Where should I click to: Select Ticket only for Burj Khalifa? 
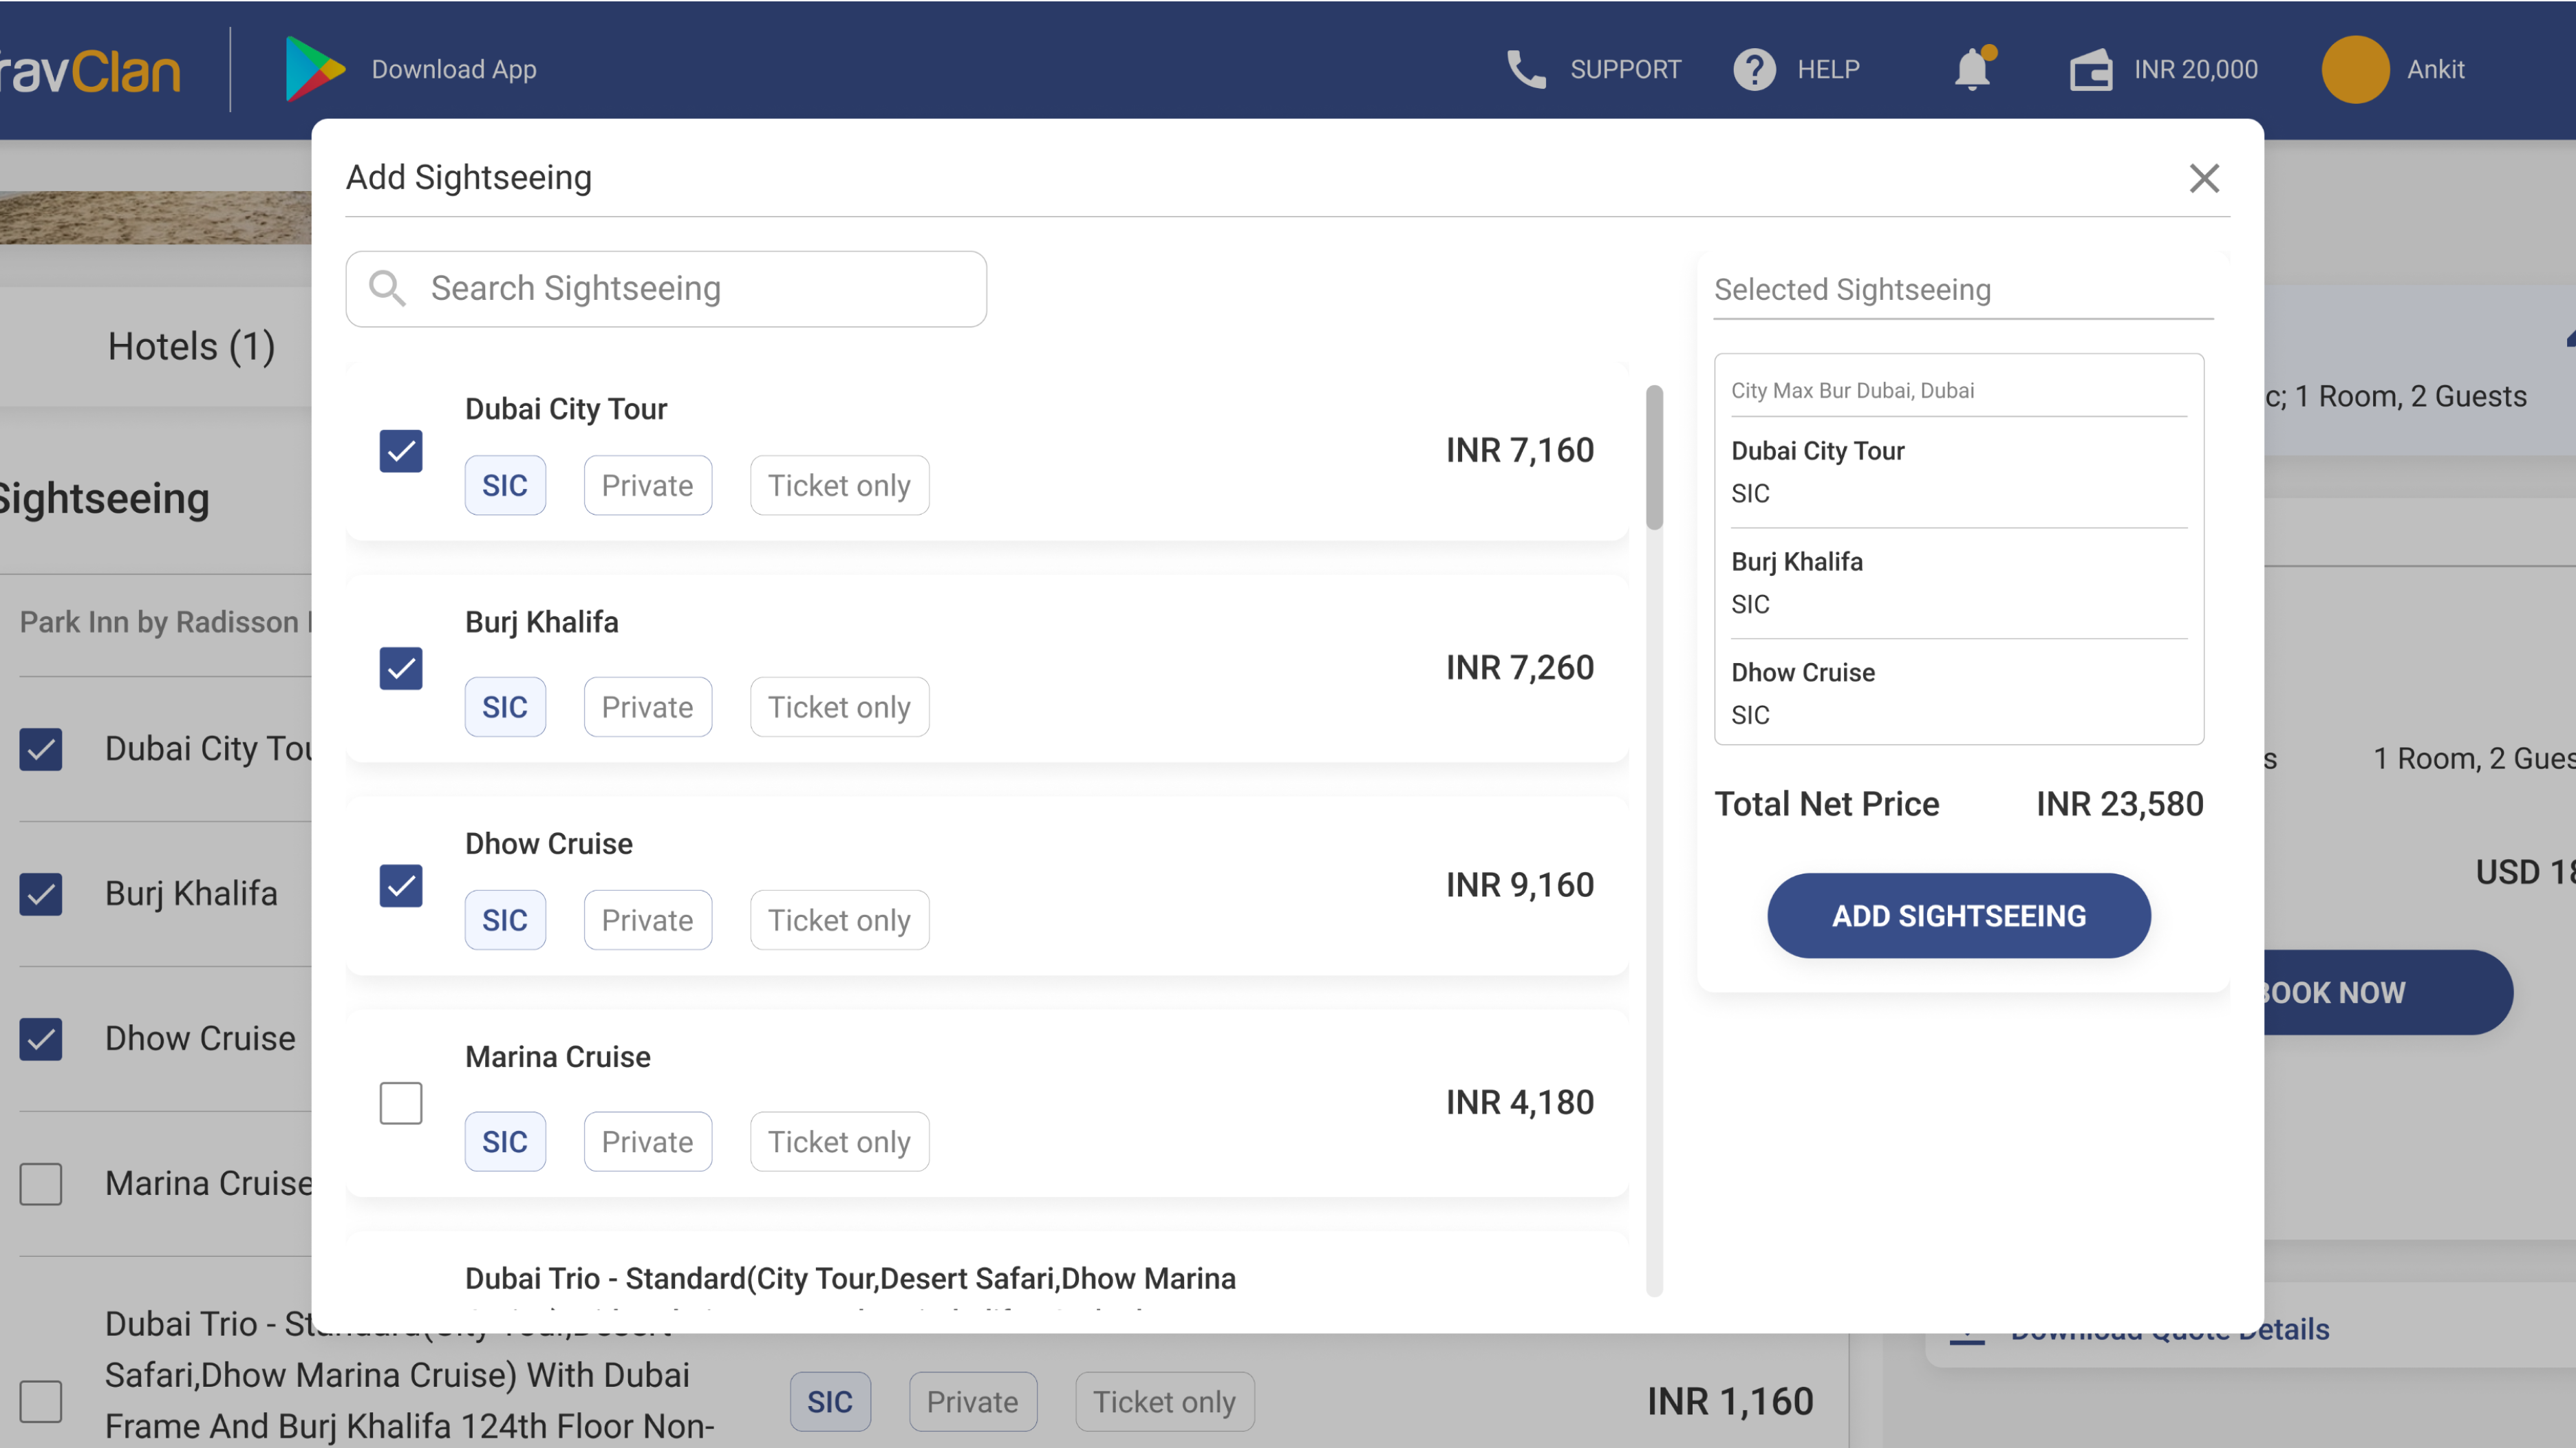(x=839, y=707)
